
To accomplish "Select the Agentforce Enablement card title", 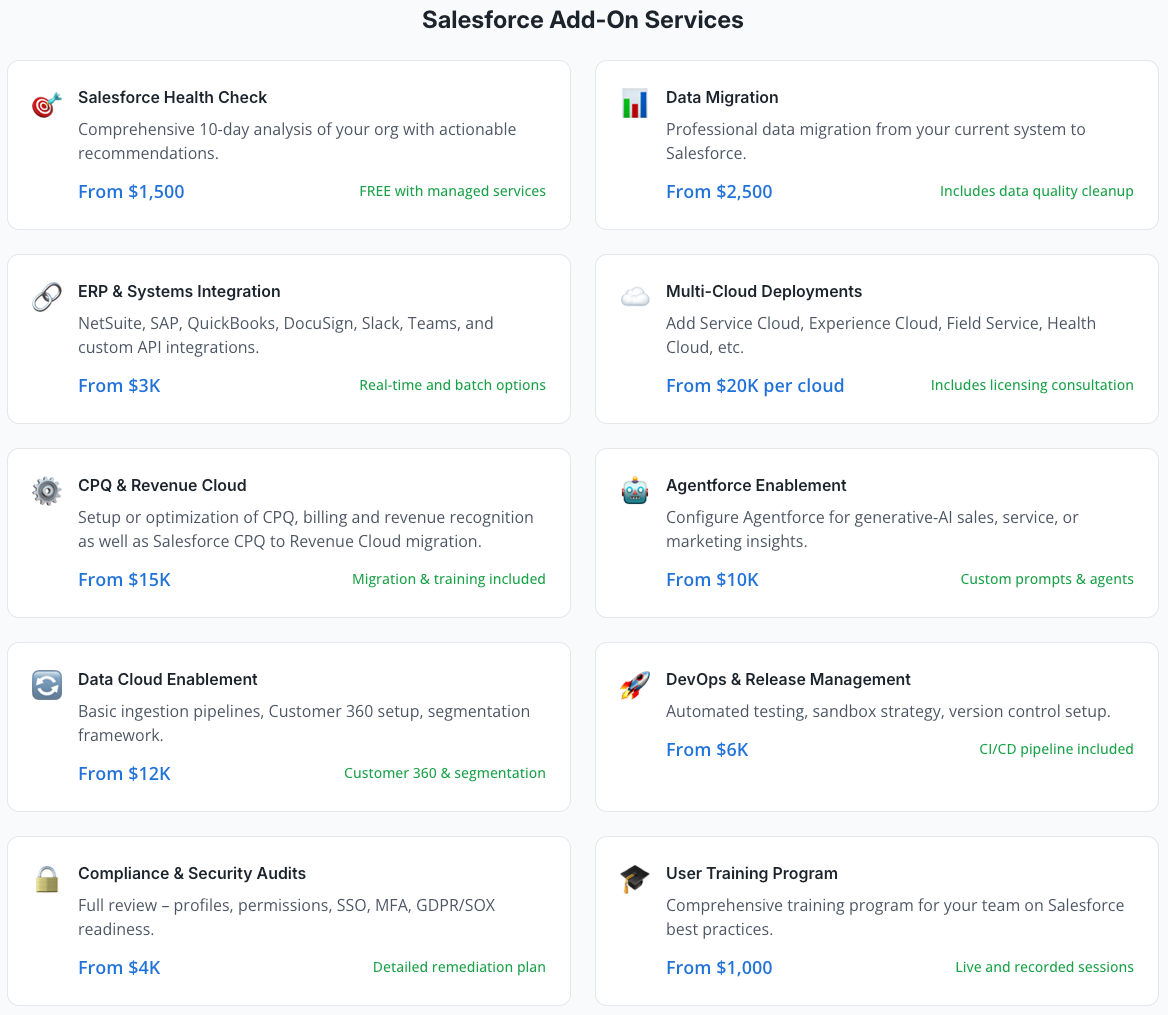I will coord(756,485).
